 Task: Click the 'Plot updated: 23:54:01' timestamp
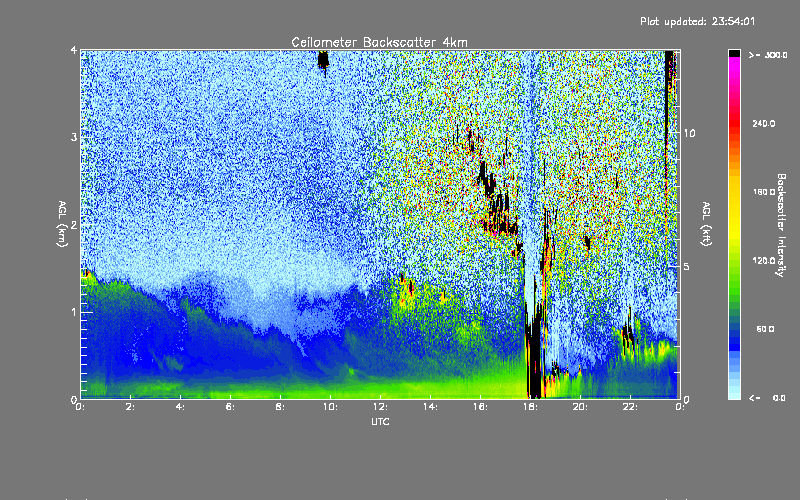[697, 21]
